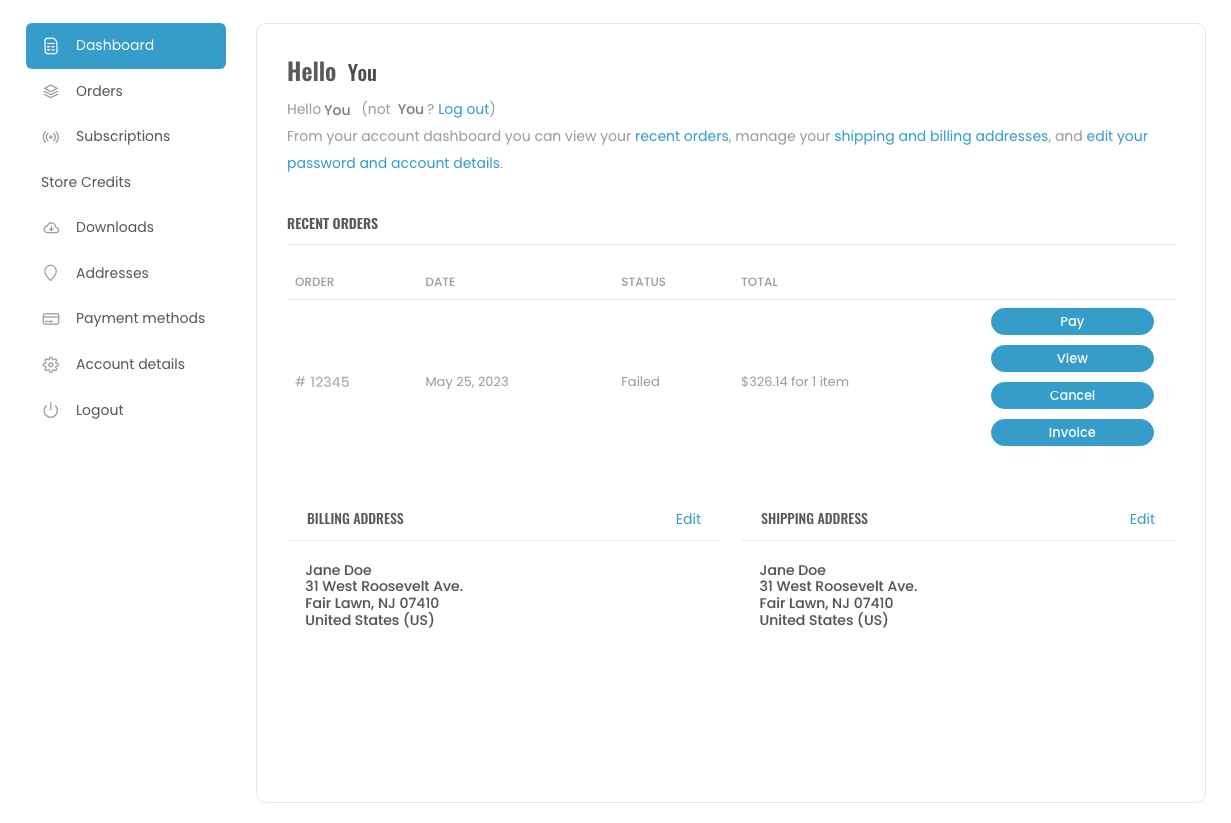The height and width of the screenshot is (823, 1231).
Task: Click the Payment methods card icon
Action: [51, 319]
